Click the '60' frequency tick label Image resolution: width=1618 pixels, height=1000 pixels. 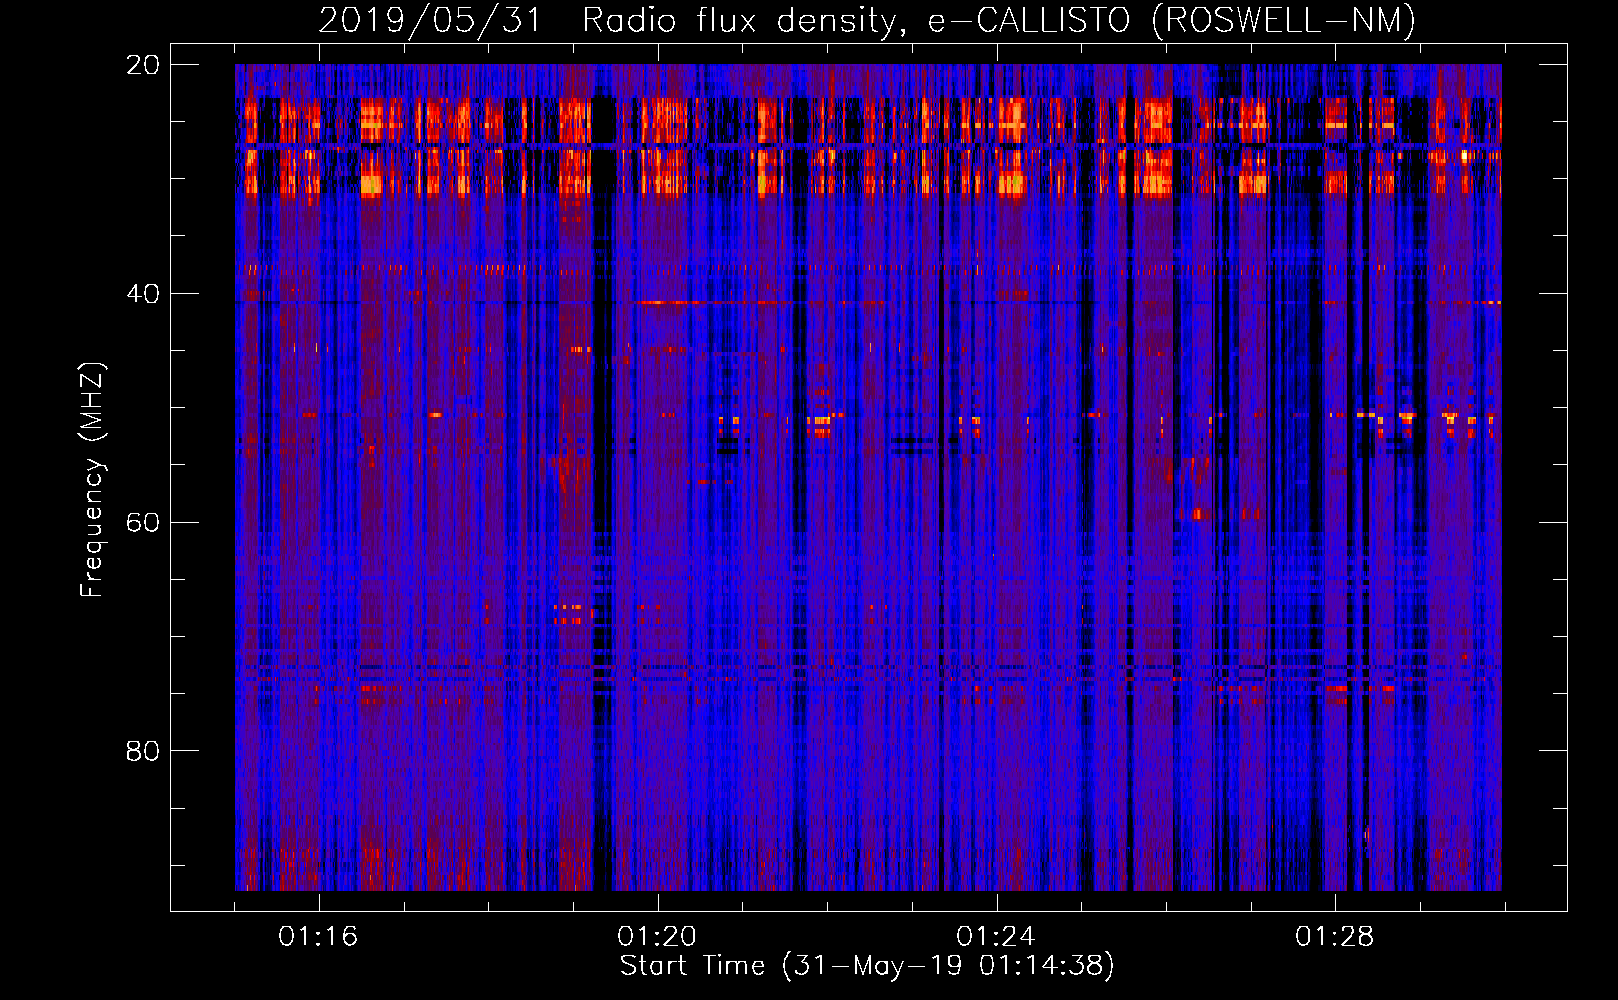click(143, 523)
